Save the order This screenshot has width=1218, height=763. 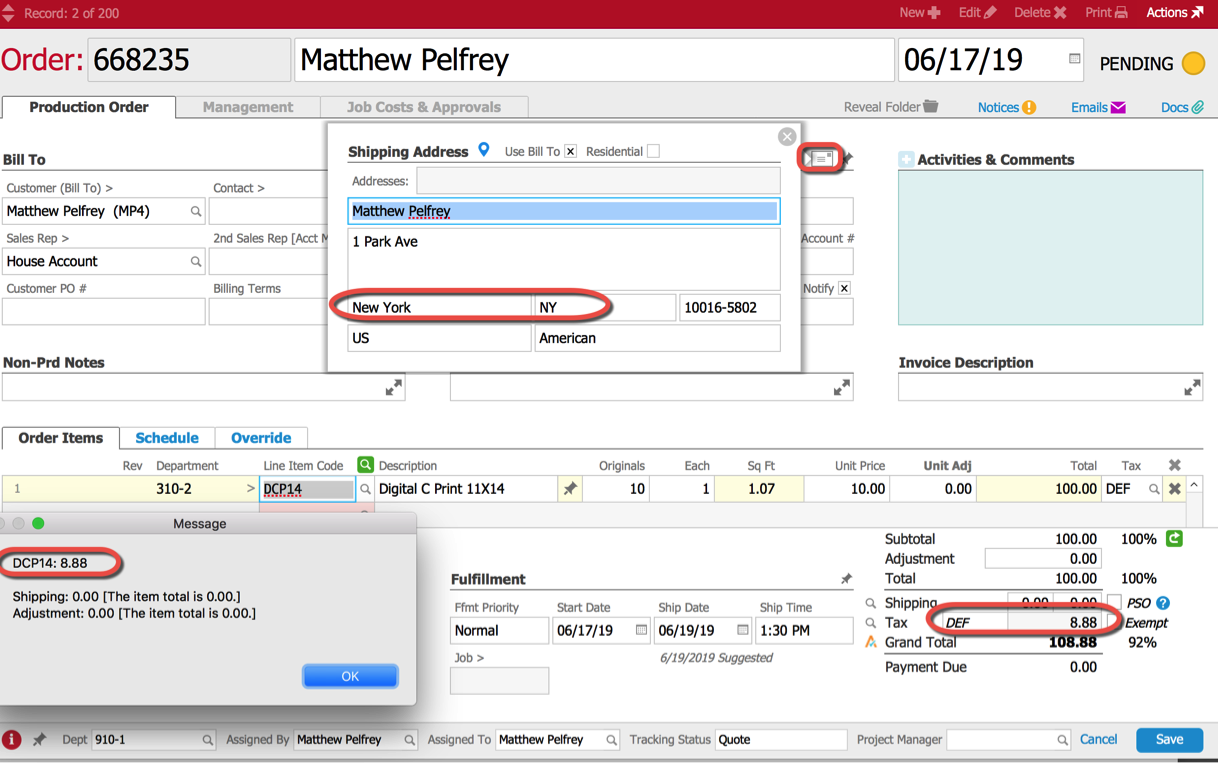[x=1169, y=740]
